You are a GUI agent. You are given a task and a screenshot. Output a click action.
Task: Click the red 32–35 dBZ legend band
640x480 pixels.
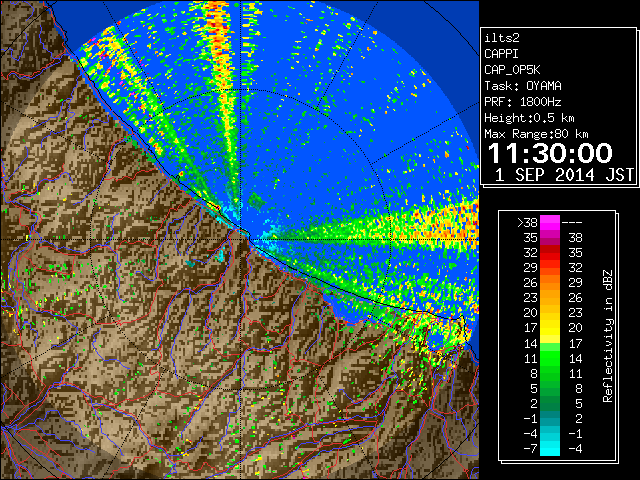coord(550,252)
